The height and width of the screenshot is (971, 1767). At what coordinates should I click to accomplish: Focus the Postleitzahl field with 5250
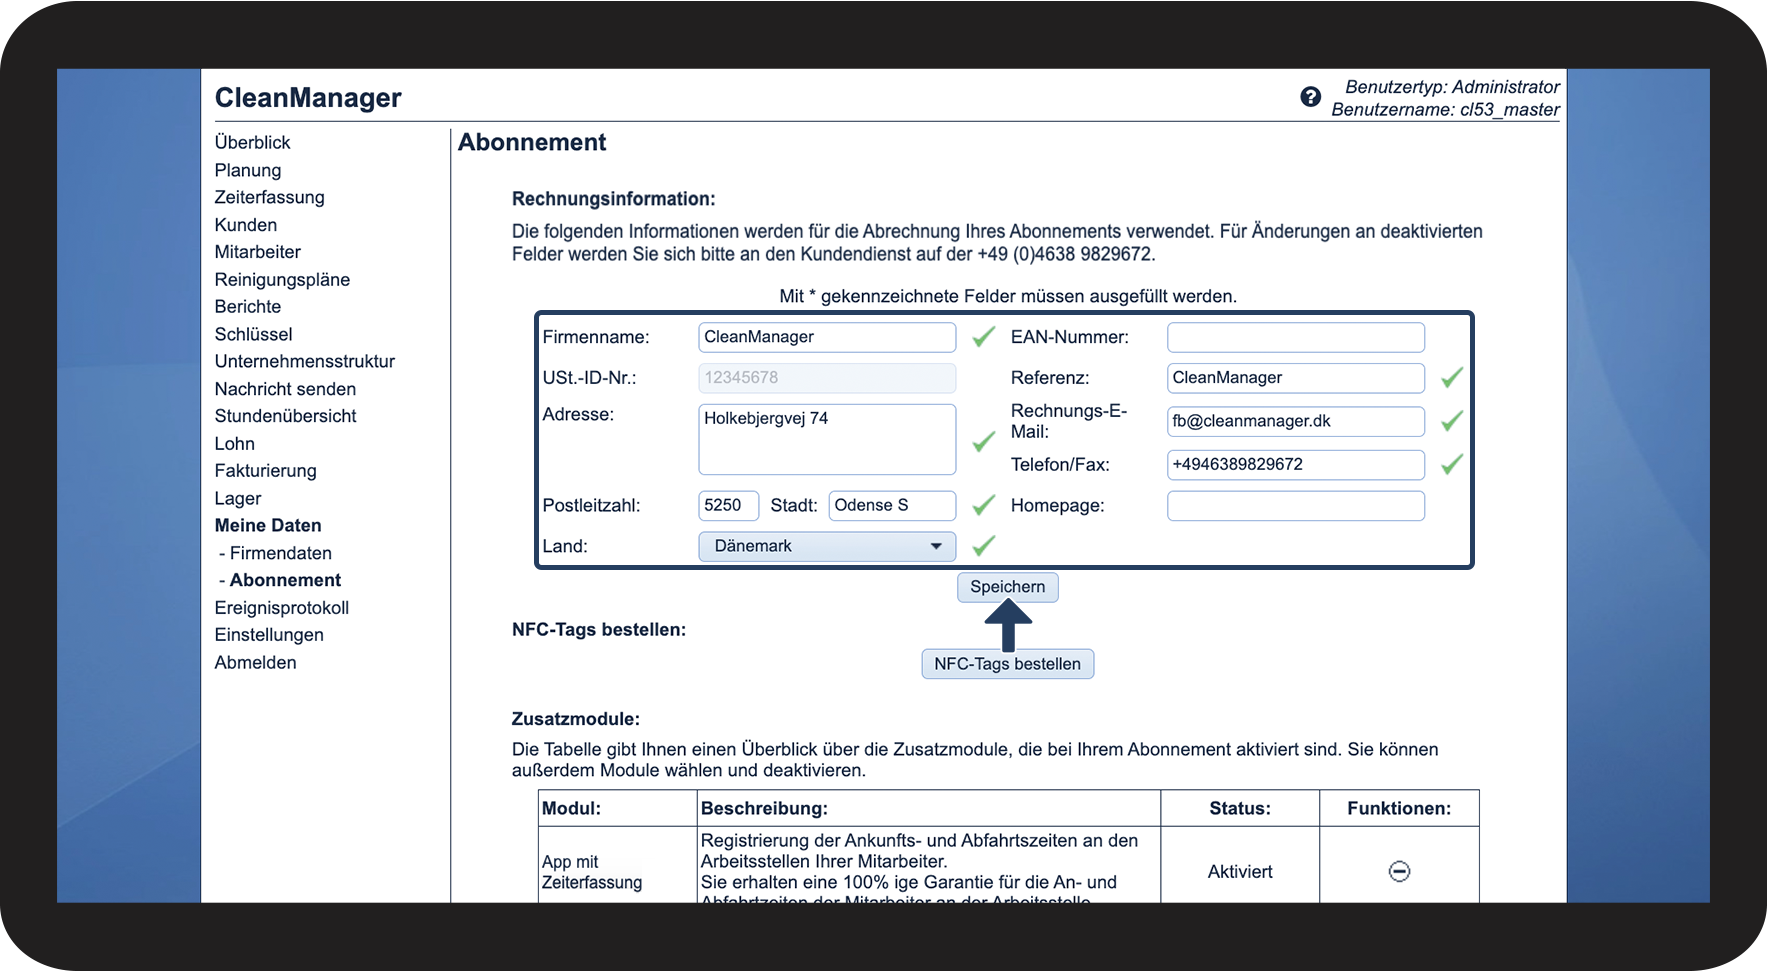pos(728,506)
